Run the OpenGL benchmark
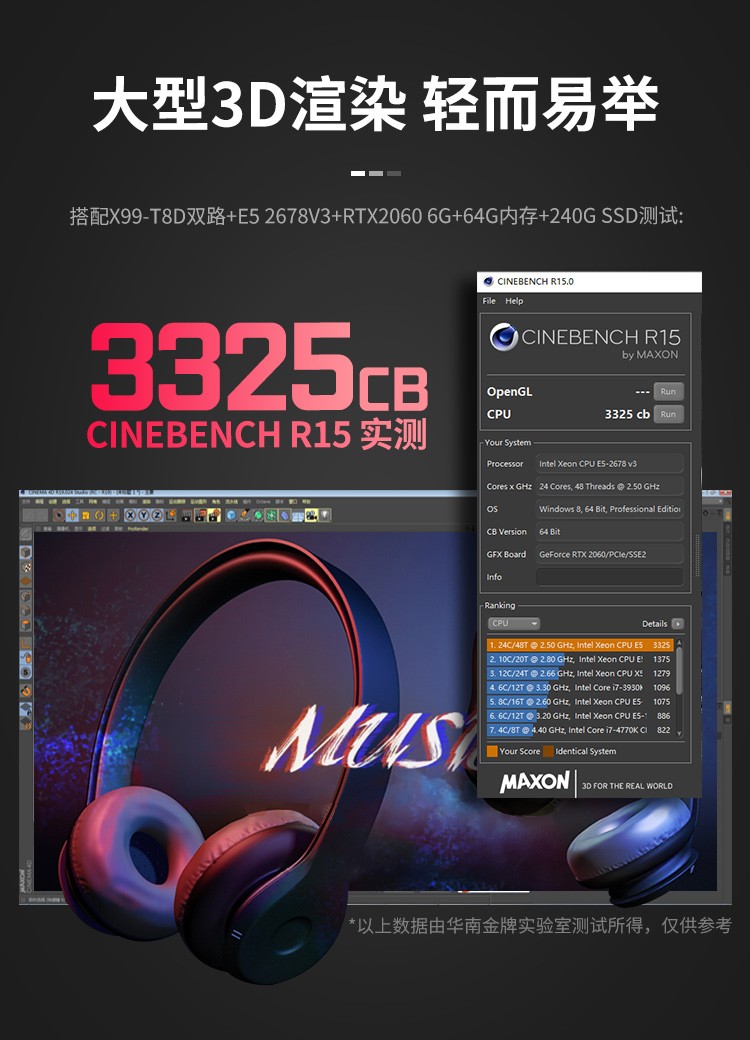 668,392
